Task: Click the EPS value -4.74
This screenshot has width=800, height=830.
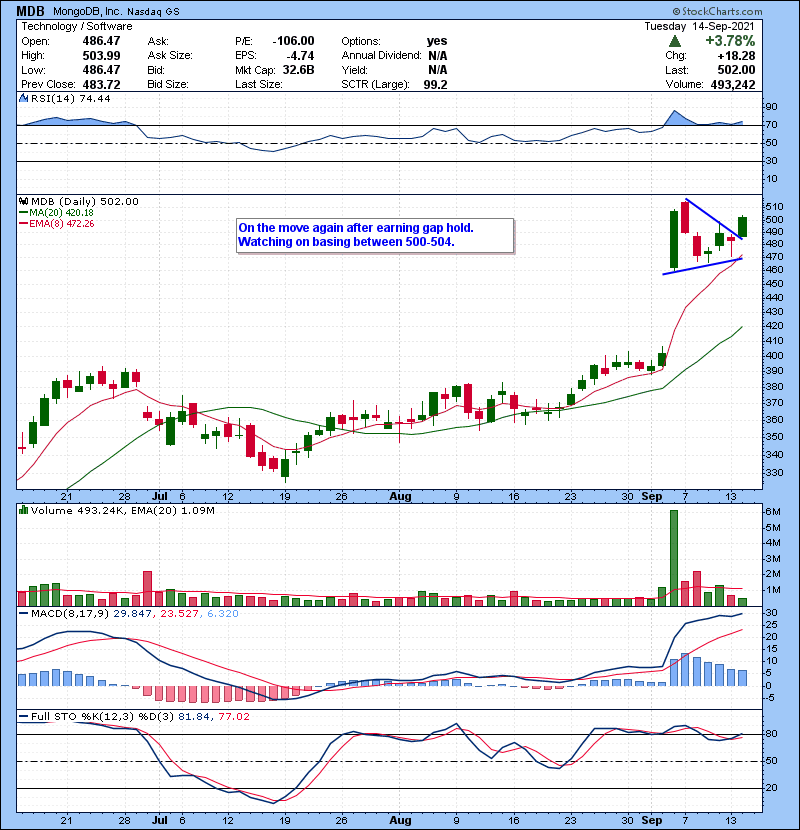Action: point(300,56)
